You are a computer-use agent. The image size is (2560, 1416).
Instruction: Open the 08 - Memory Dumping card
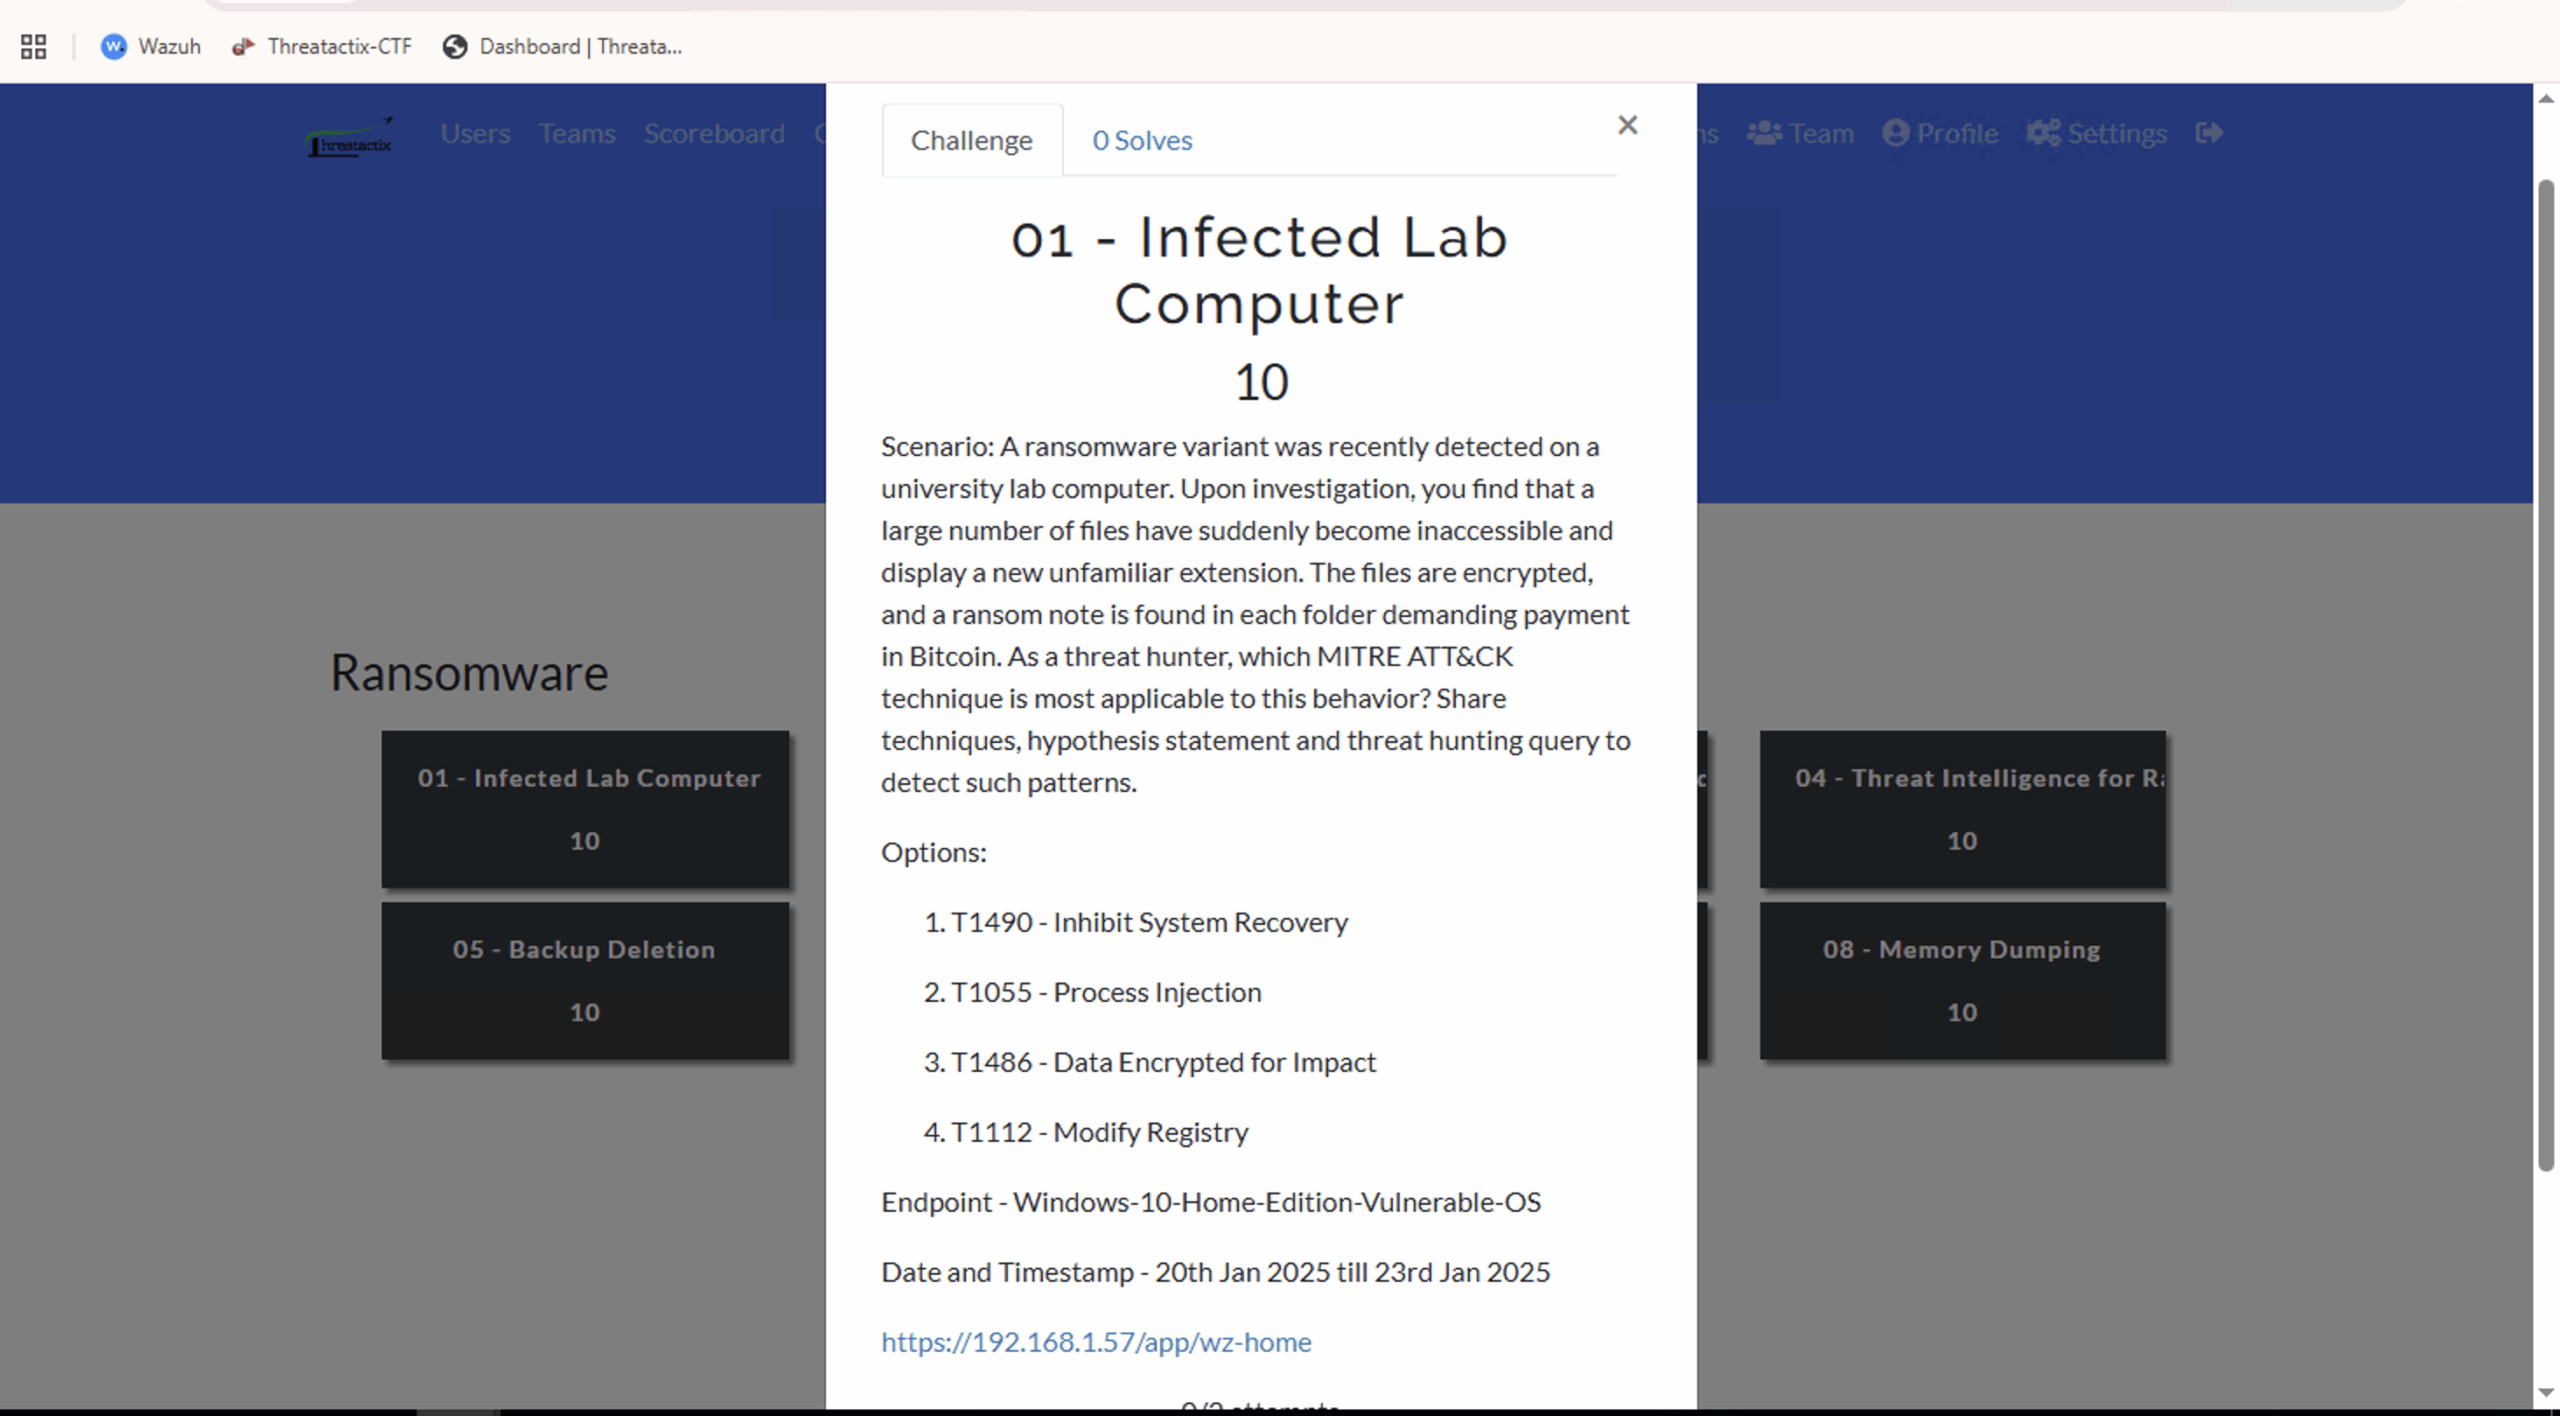pyautogui.click(x=1962, y=981)
